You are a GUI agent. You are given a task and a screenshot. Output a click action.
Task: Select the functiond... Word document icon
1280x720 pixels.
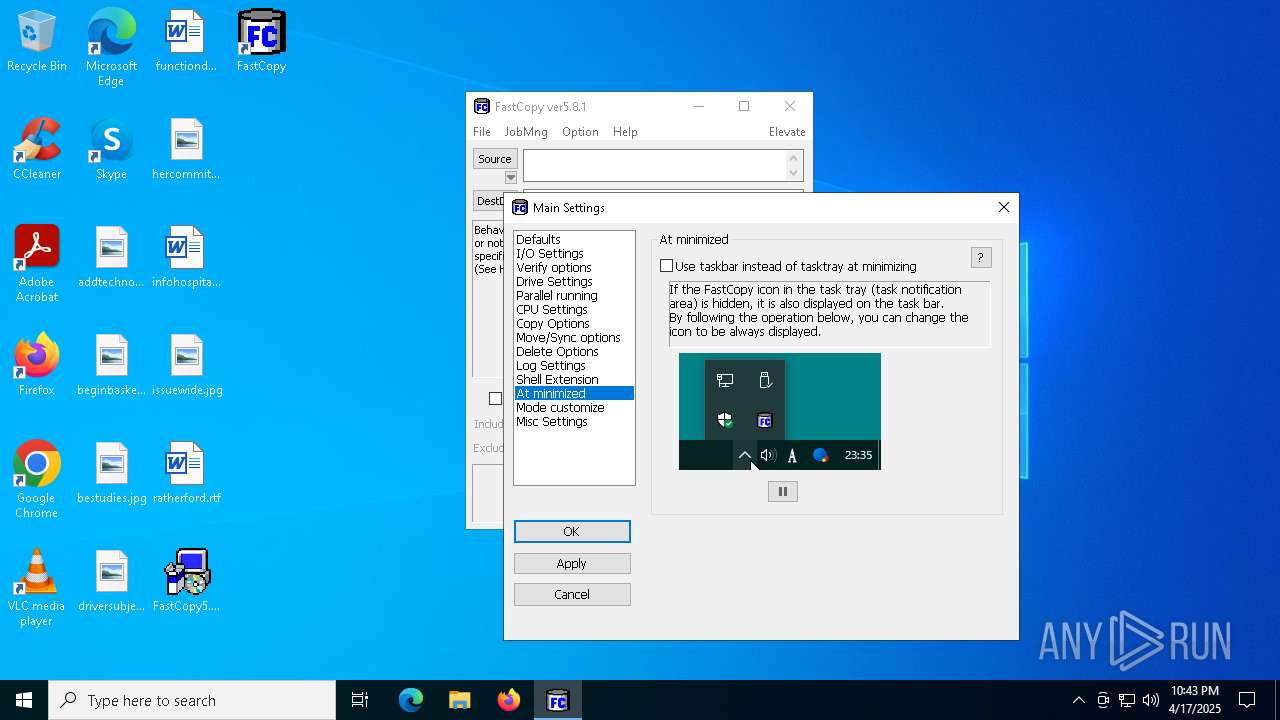[x=186, y=42]
